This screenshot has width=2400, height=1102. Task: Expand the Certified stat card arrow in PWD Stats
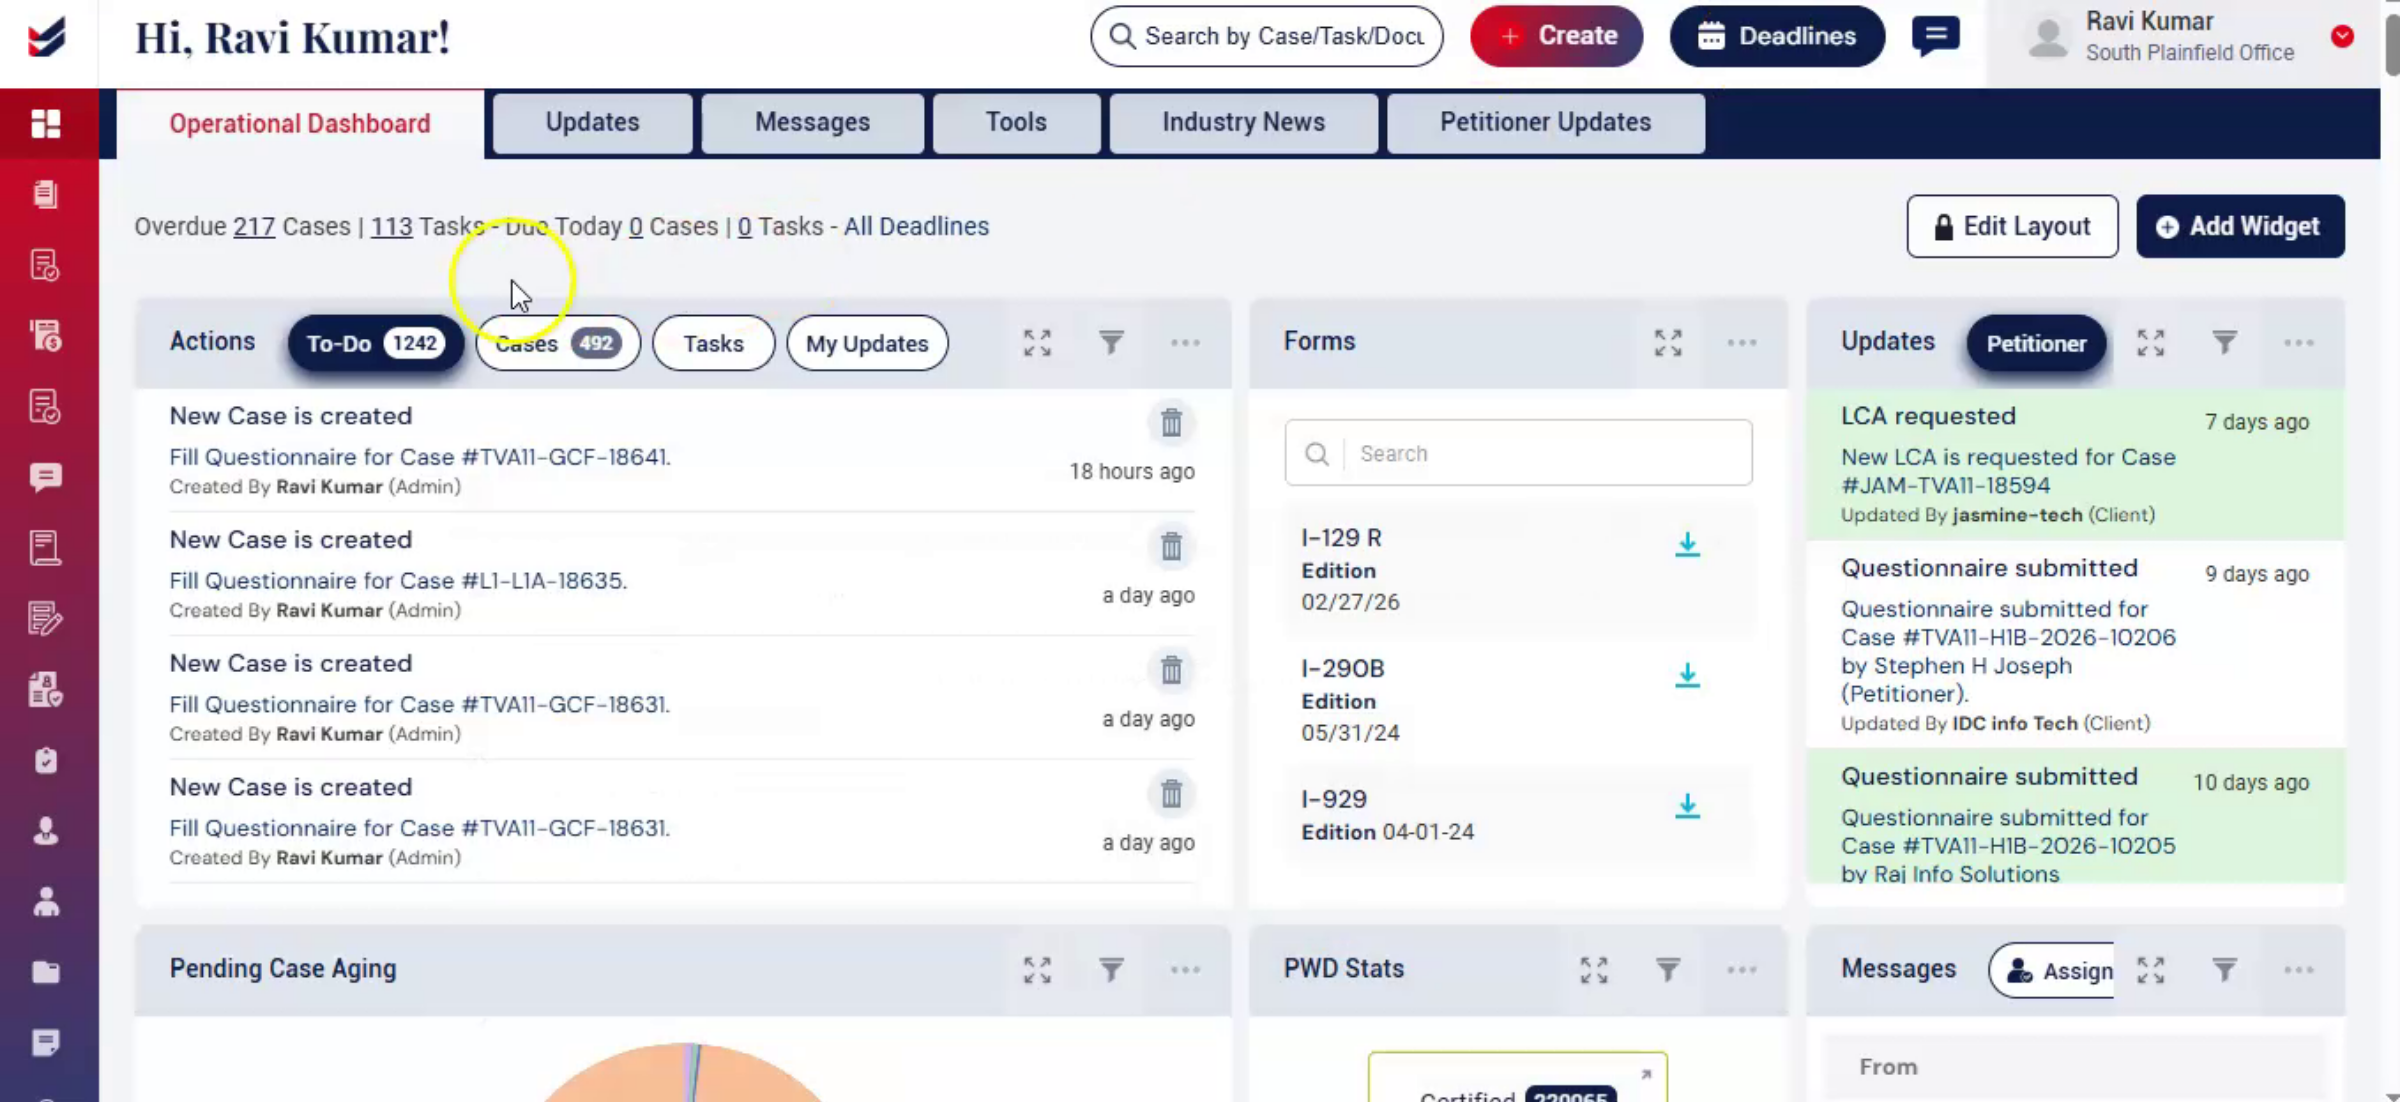coord(1646,1074)
